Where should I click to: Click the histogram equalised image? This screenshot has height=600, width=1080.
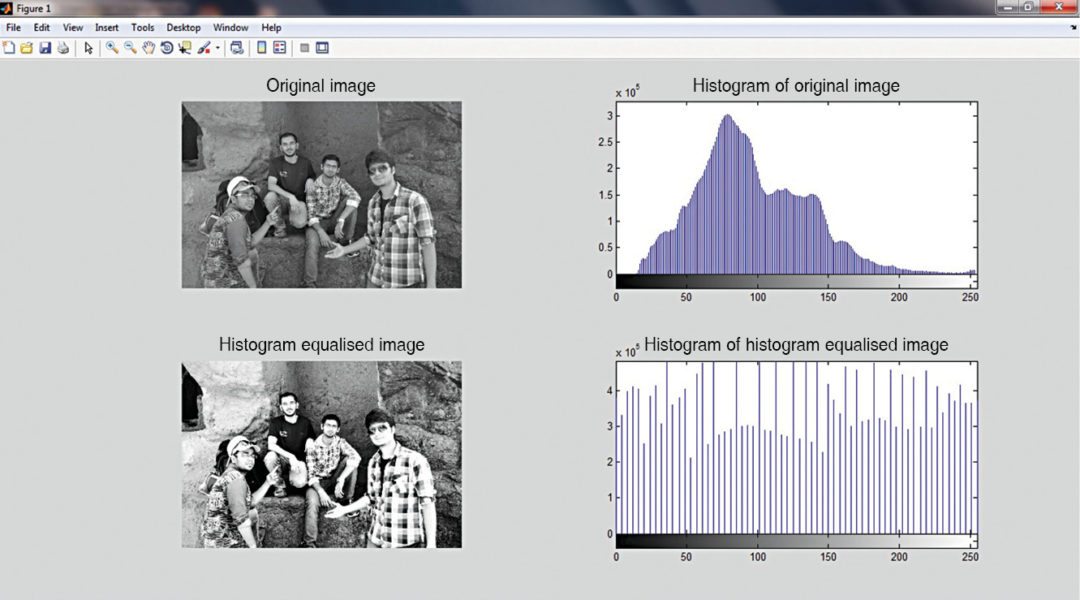tap(321, 454)
